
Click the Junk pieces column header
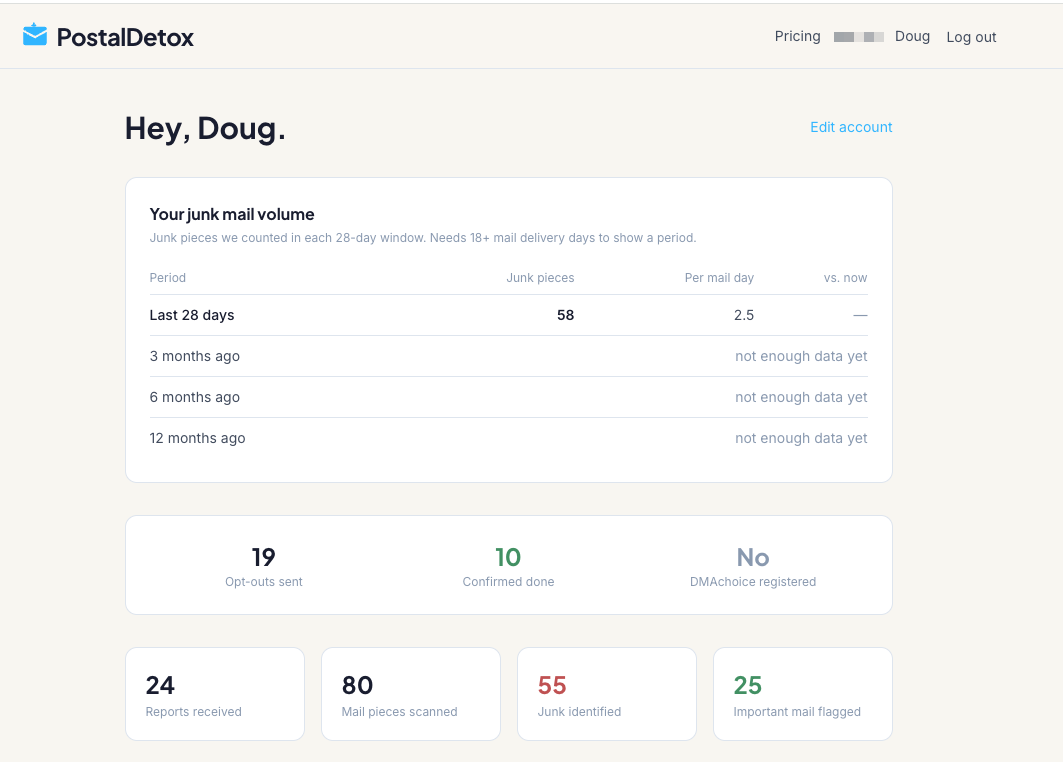[540, 278]
